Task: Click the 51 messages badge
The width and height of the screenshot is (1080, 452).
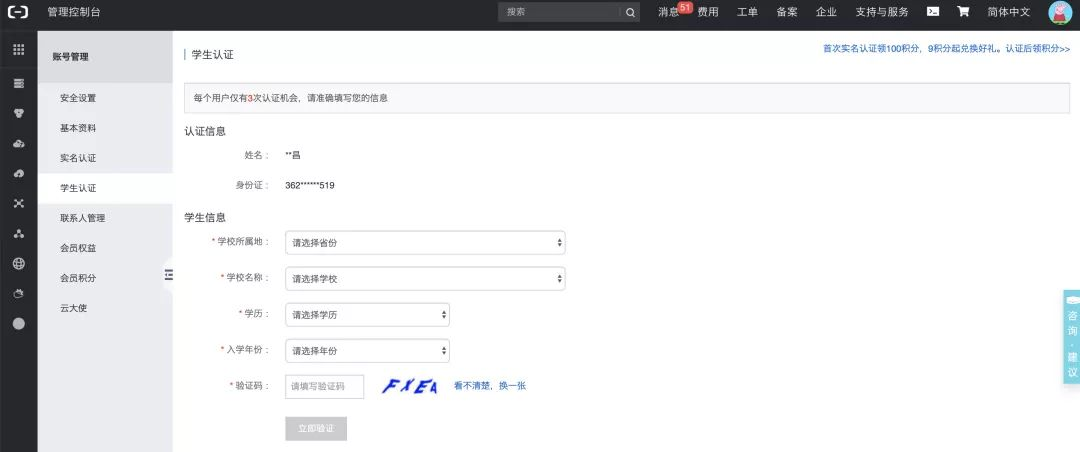Action: (685, 7)
